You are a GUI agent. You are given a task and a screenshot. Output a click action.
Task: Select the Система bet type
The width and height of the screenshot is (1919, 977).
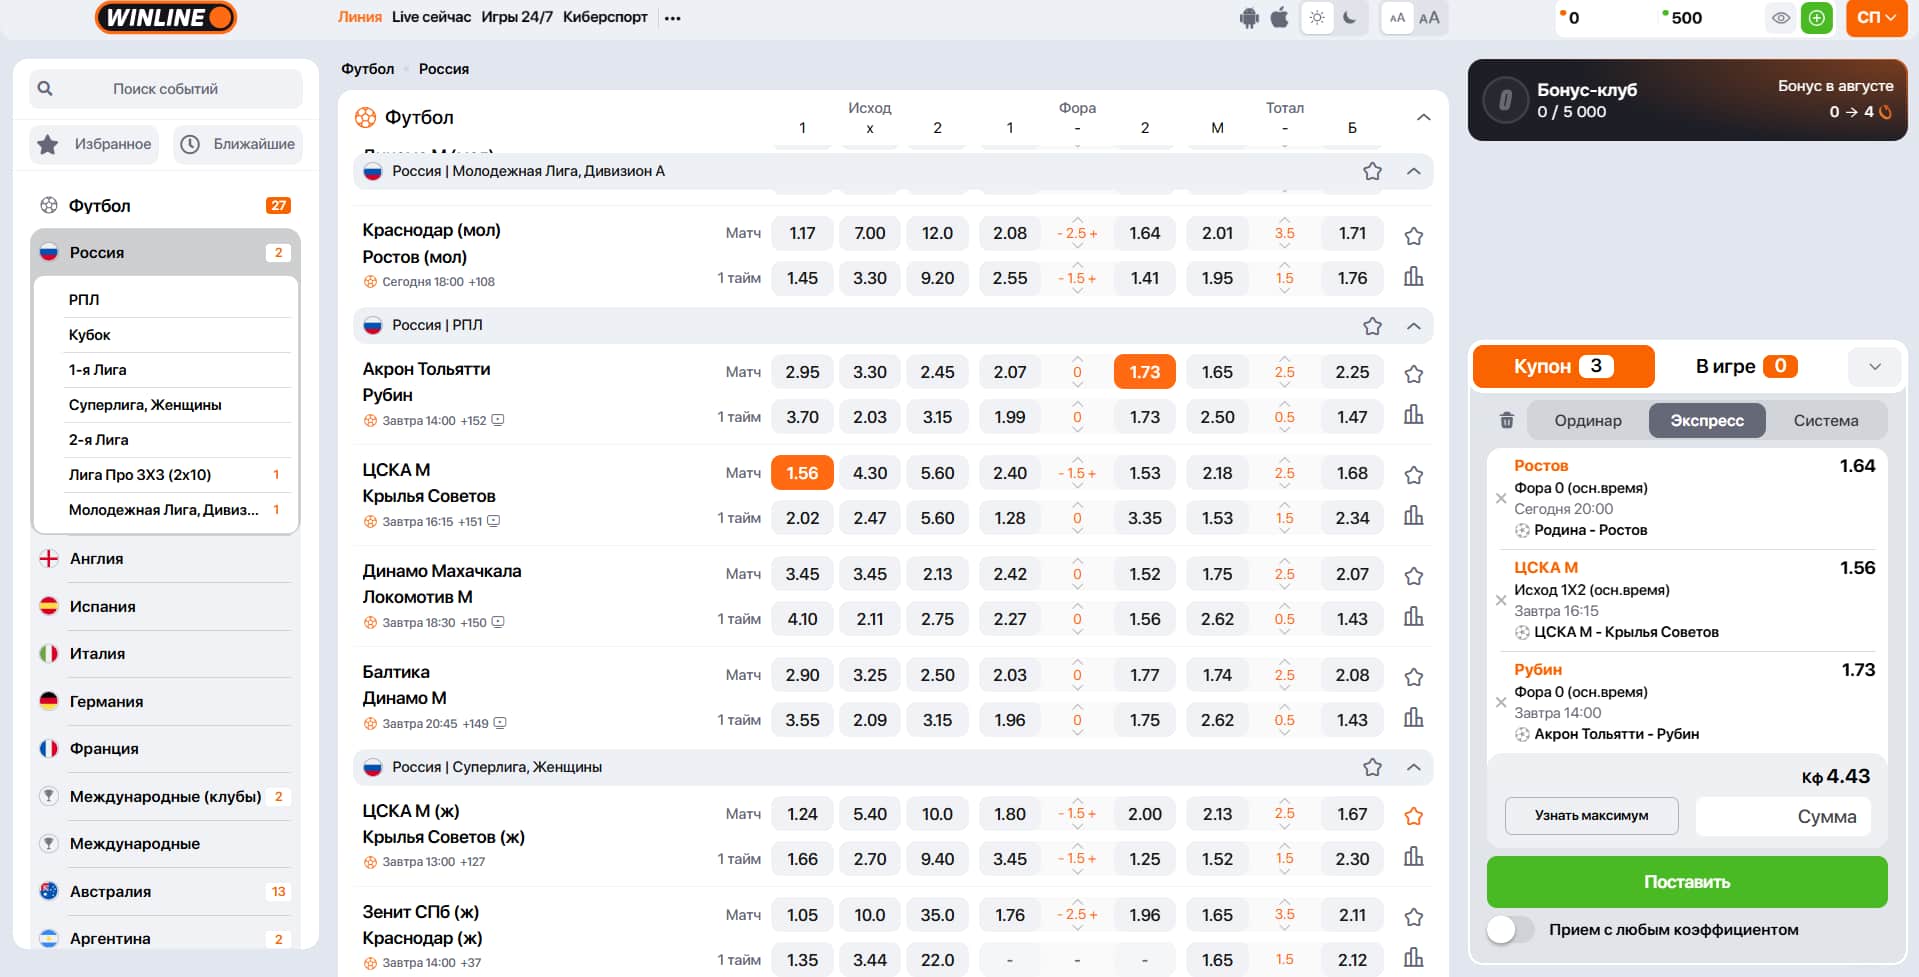click(1826, 421)
